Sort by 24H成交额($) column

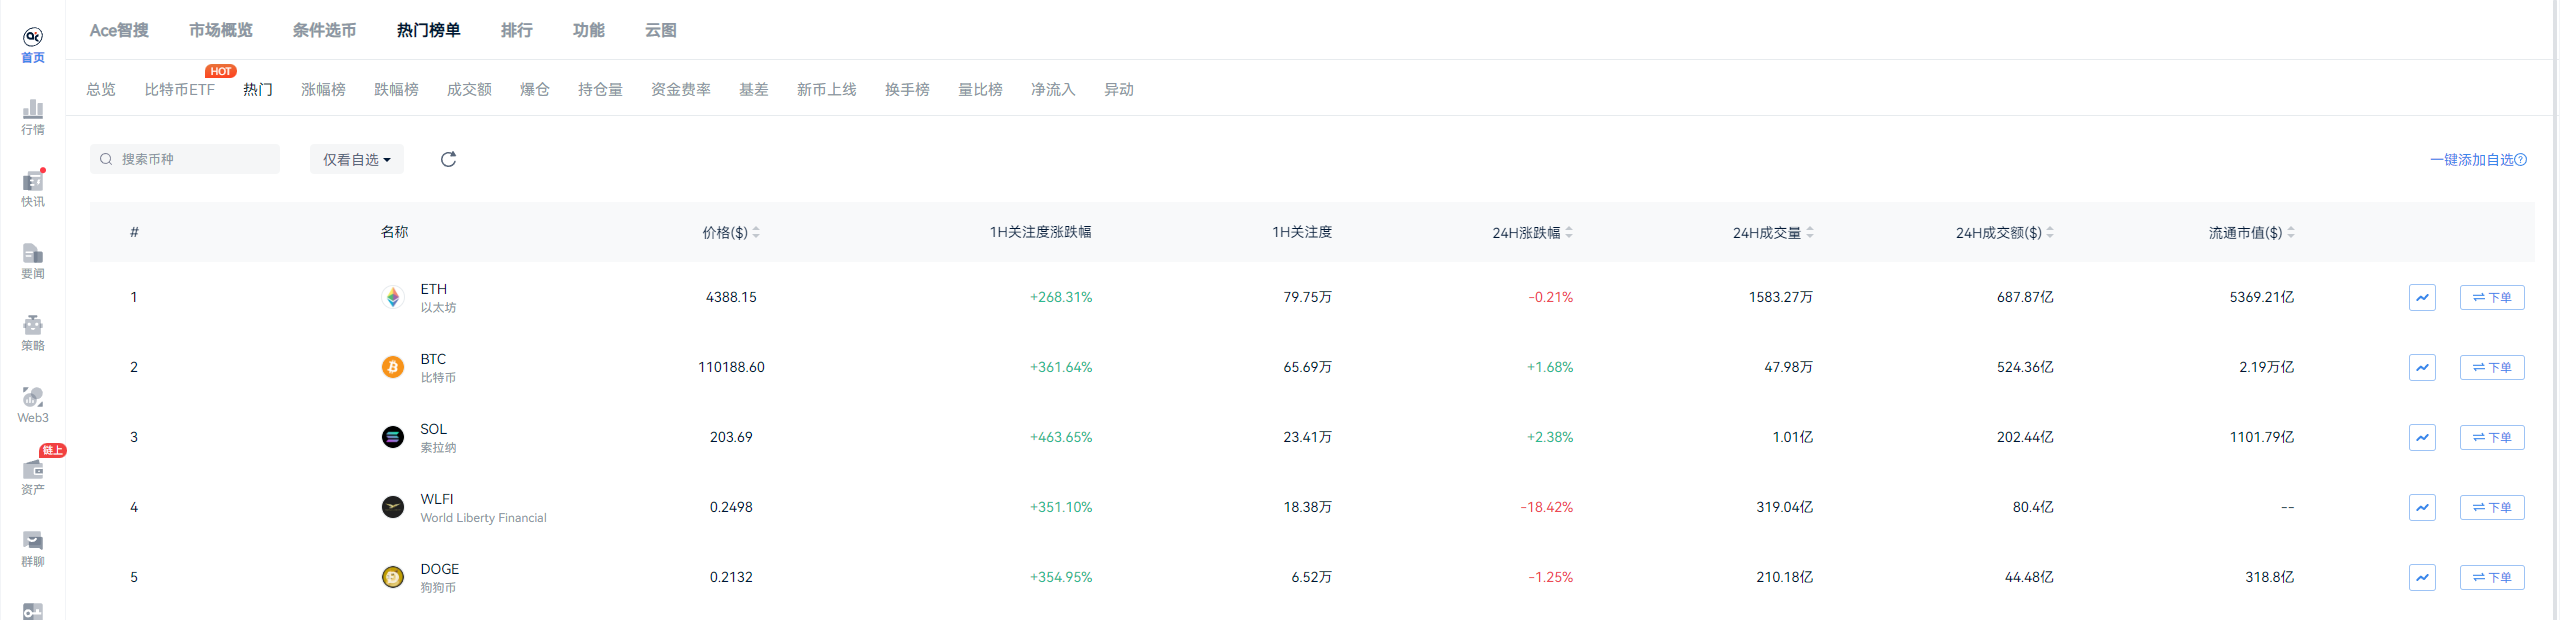(2005, 232)
